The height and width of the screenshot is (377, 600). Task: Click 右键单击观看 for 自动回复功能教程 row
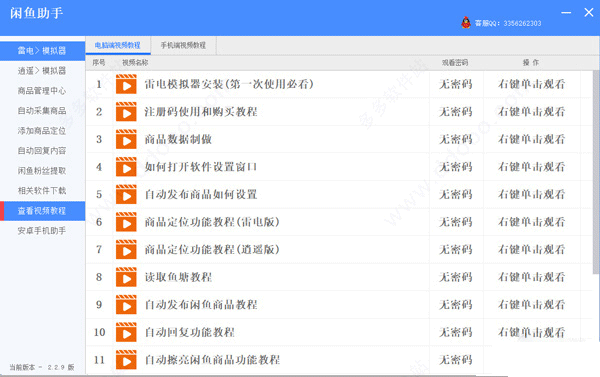coord(532,332)
